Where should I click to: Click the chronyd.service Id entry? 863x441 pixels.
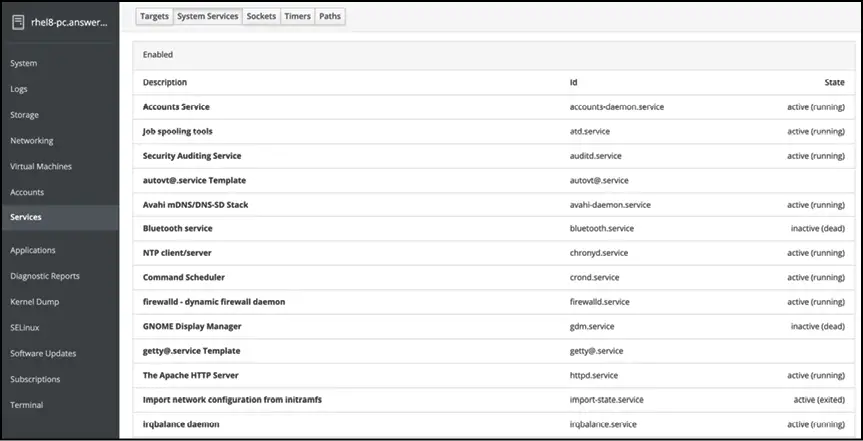[599, 253]
